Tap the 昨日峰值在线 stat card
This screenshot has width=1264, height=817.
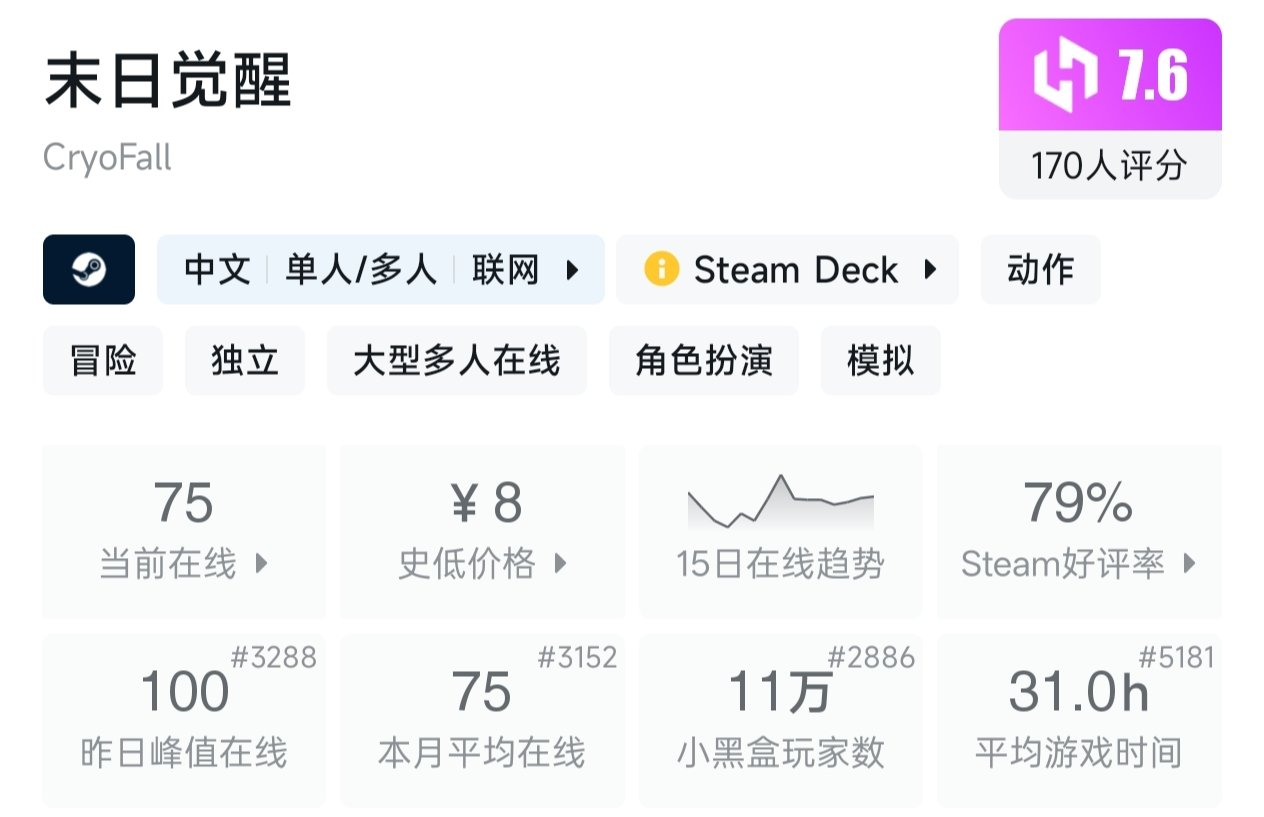[184, 720]
